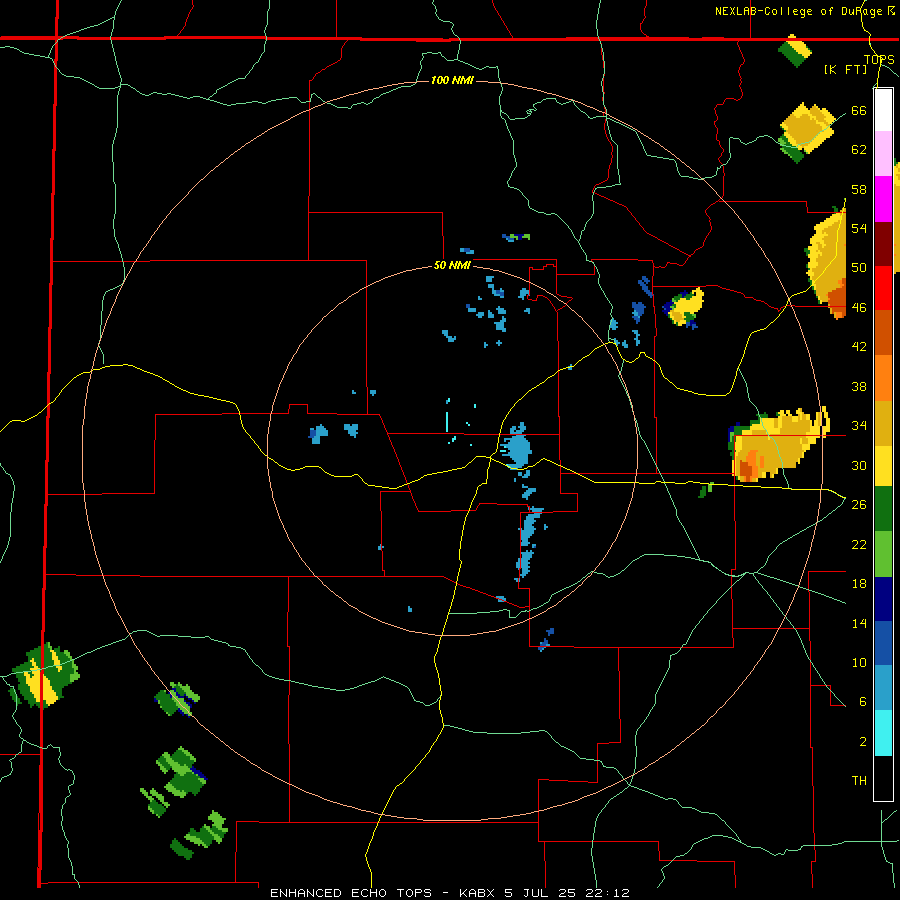Image resolution: width=900 pixels, height=900 pixels.
Task: Select the KABX station identifier
Action: 479,893
